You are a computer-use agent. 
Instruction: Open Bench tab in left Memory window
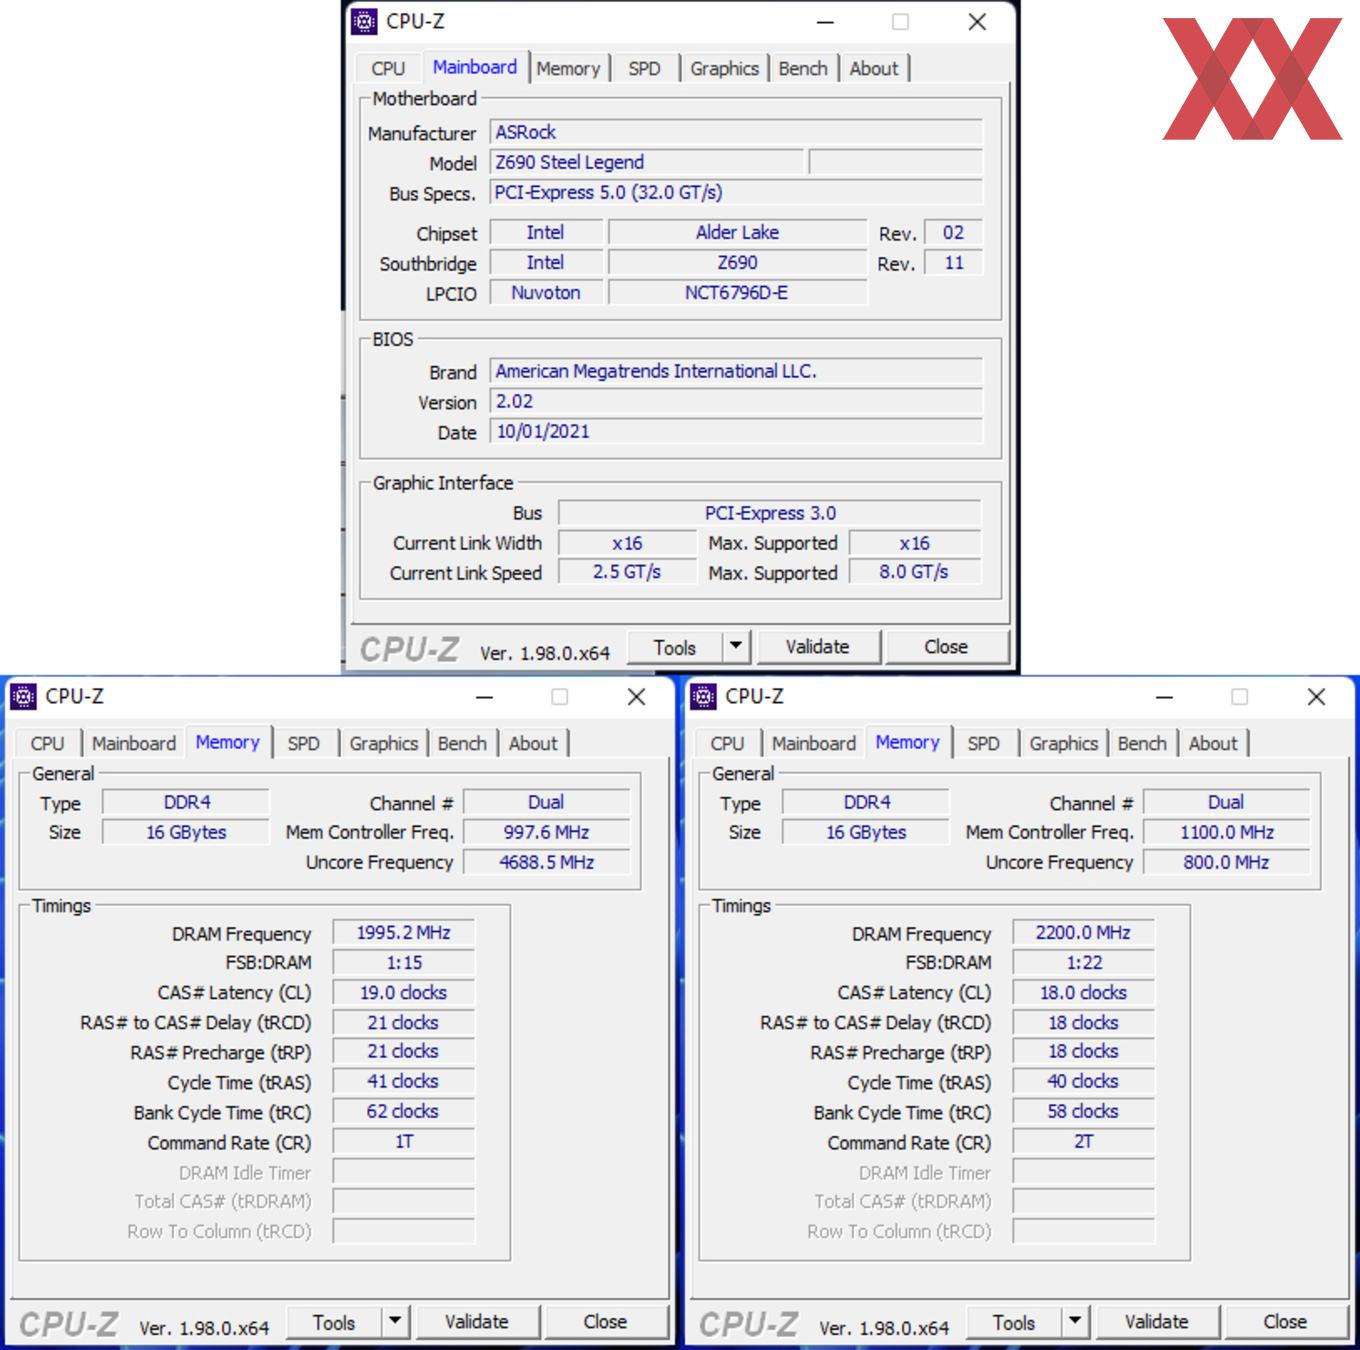pos(462,743)
